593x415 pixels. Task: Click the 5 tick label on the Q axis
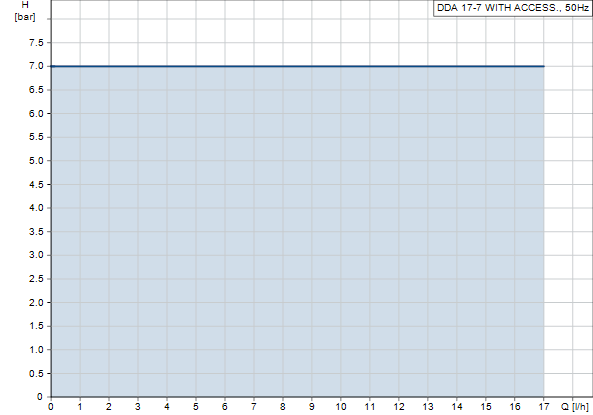(x=196, y=407)
